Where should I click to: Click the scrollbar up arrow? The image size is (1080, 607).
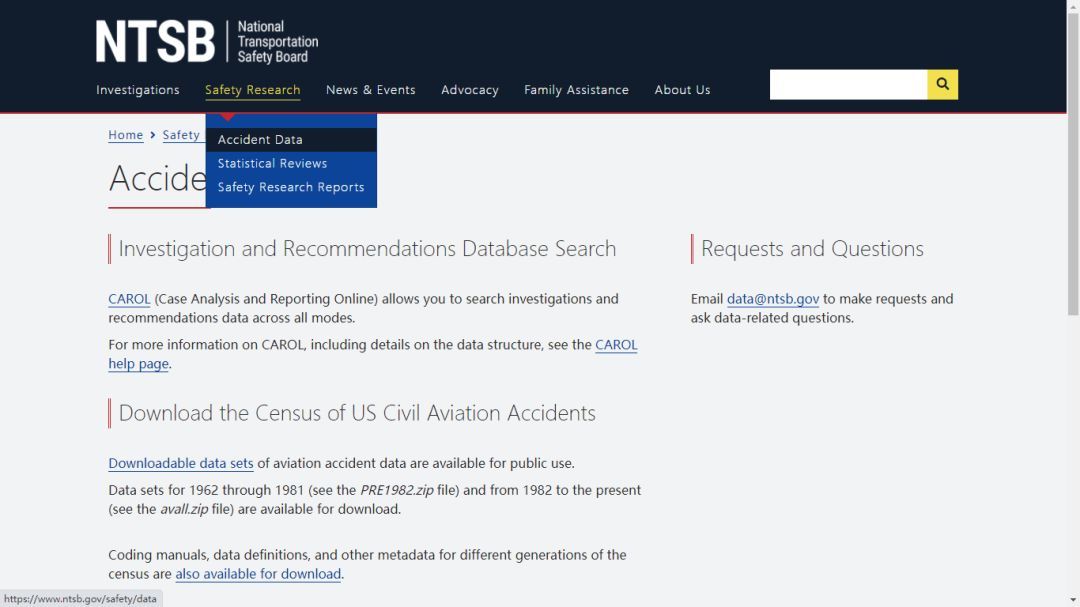[x=1073, y=7]
